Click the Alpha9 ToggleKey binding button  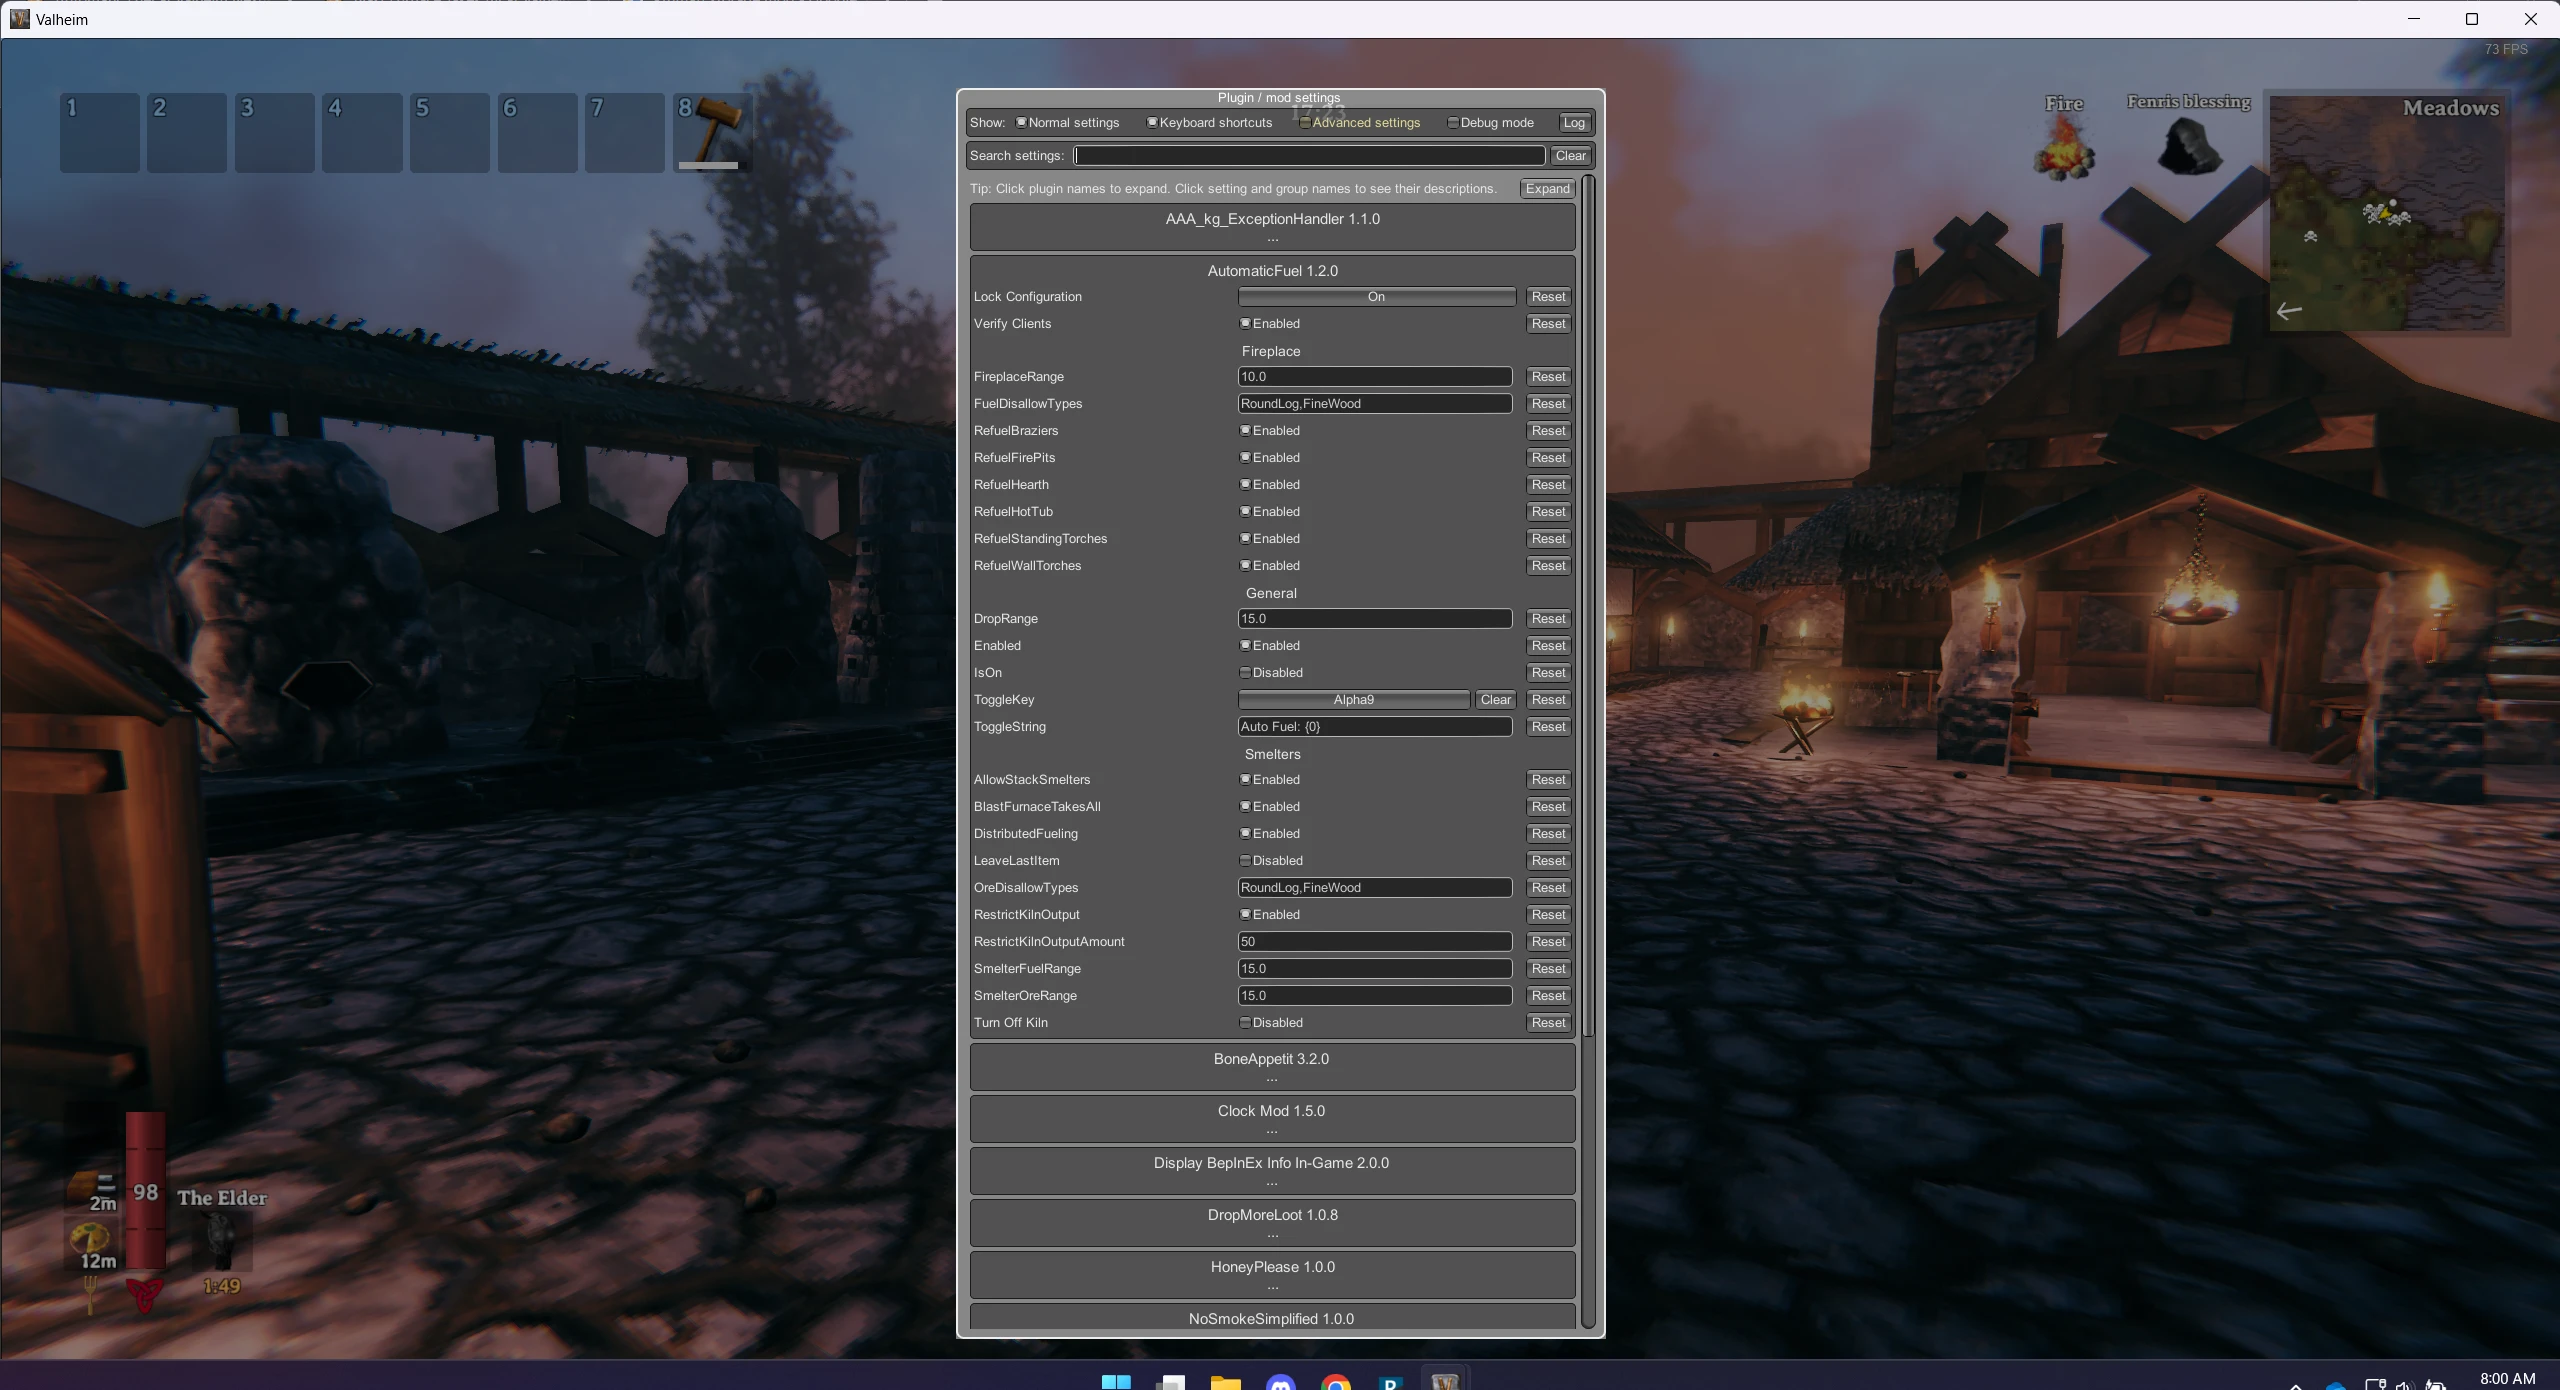click(x=1354, y=700)
